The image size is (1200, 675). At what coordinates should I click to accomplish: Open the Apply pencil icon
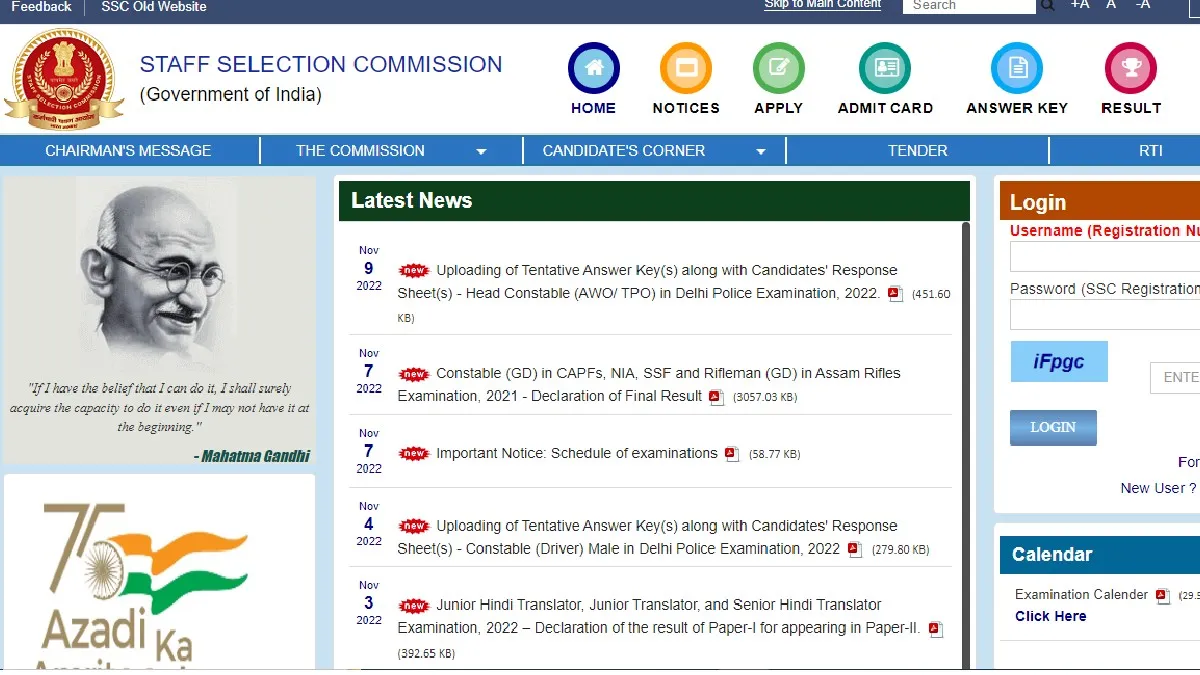click(778, 69)
